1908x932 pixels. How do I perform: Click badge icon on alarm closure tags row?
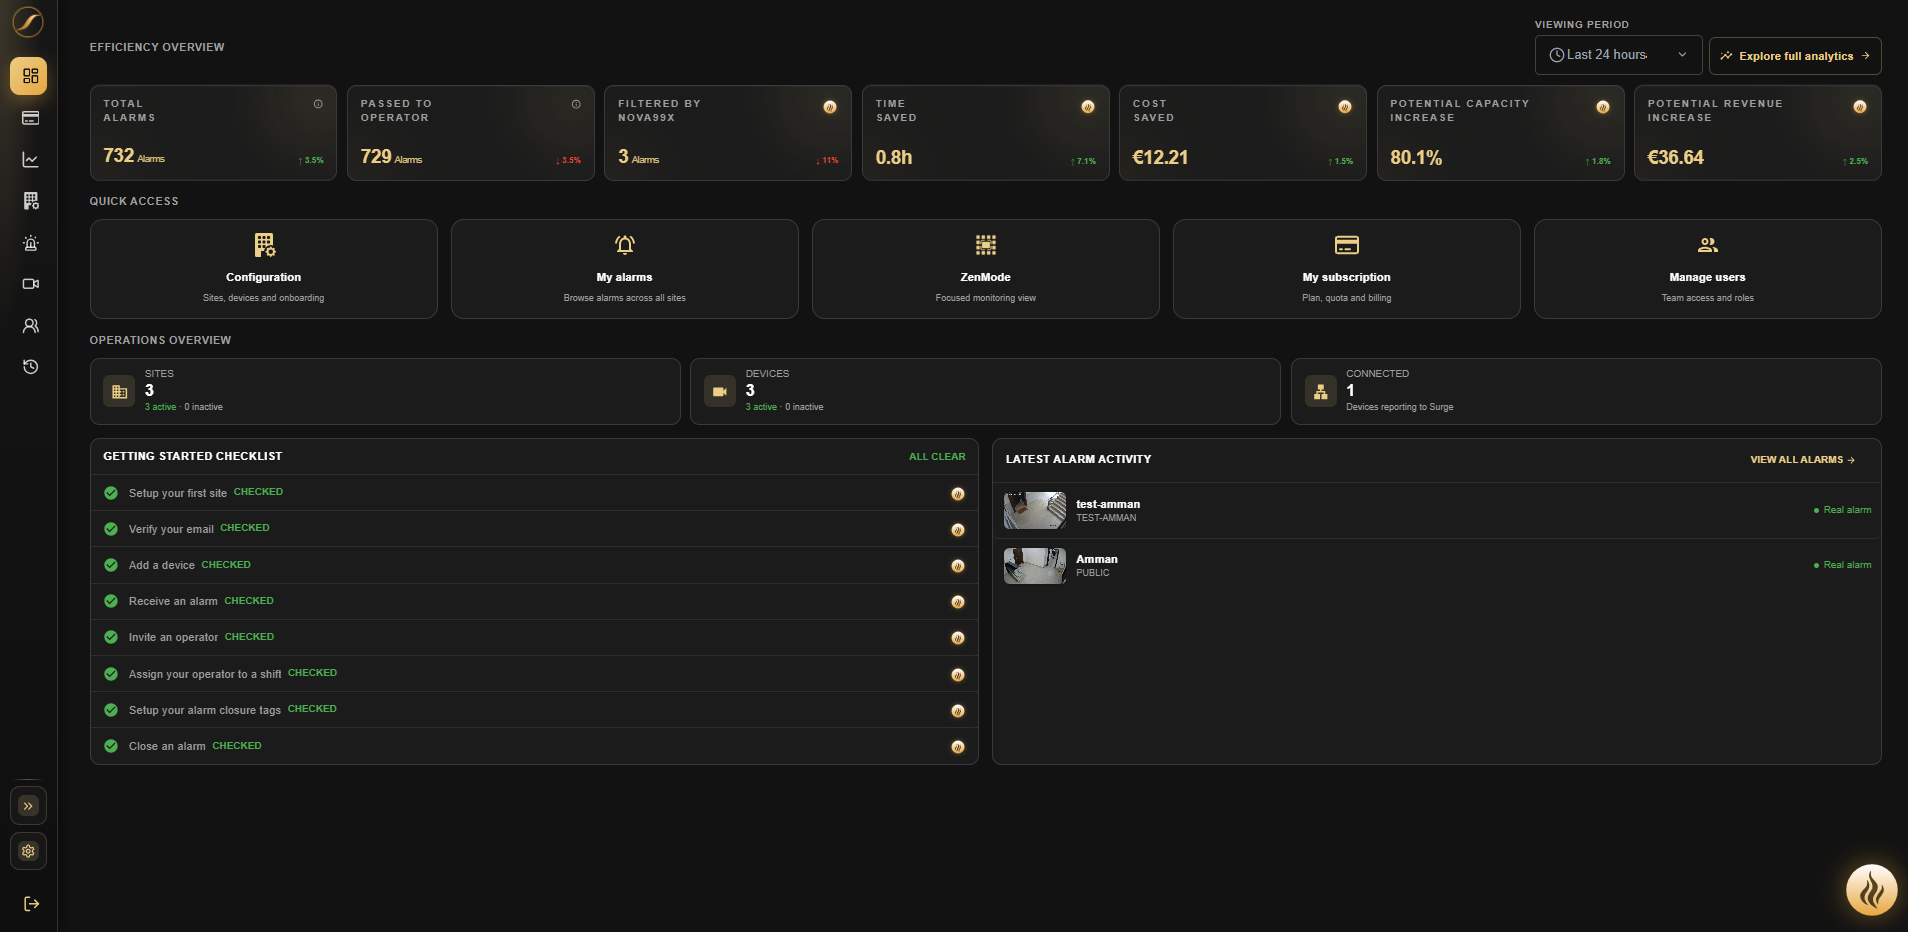[958, 711]
